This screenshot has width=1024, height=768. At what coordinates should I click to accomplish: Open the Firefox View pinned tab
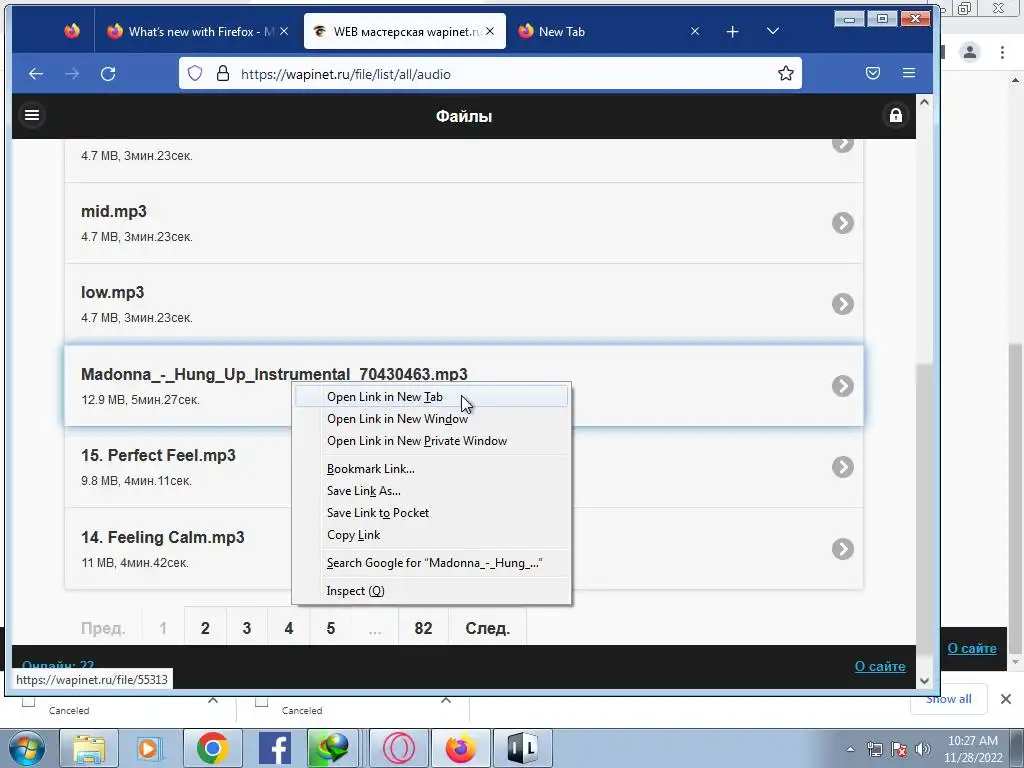[72, 31]
